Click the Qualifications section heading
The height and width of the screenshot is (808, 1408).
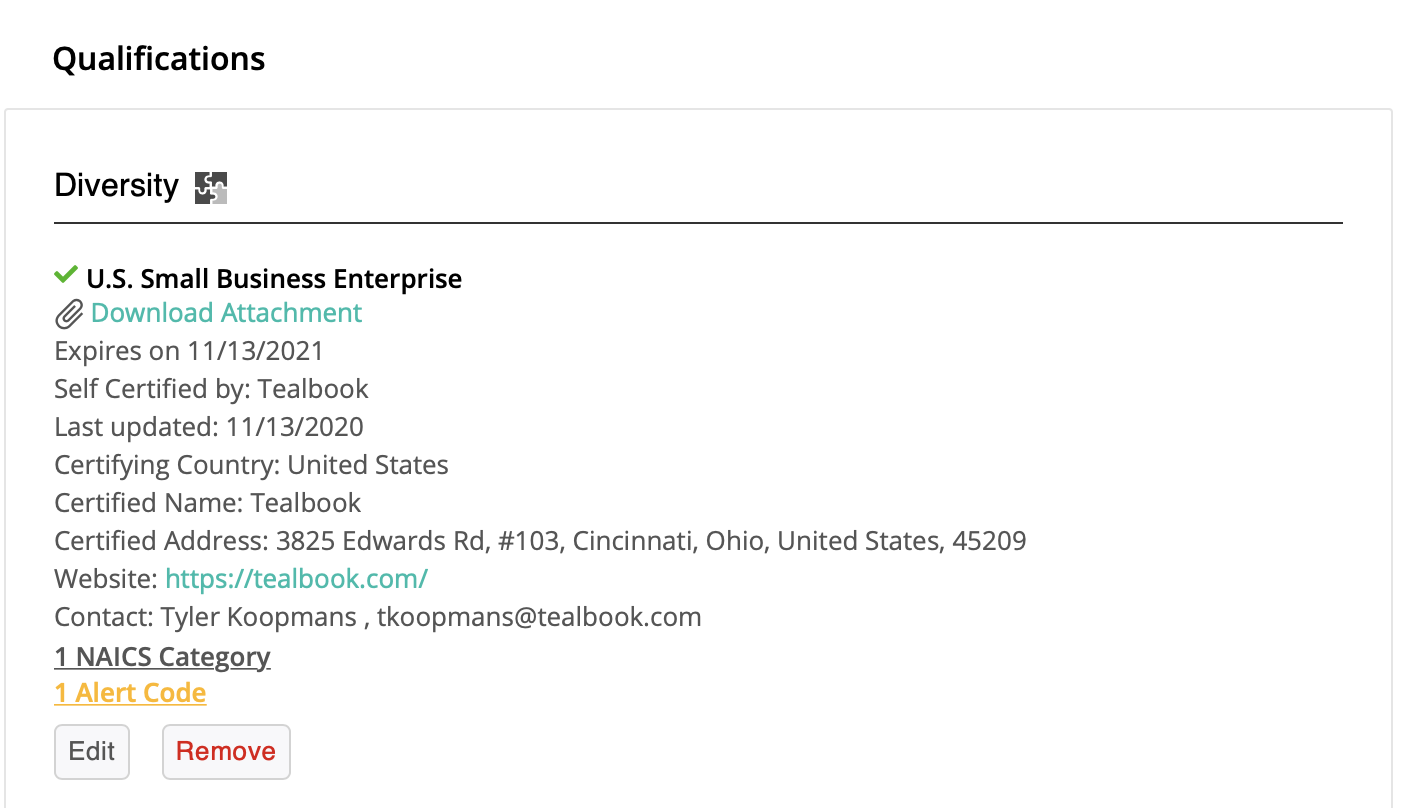tap(159, 59)
